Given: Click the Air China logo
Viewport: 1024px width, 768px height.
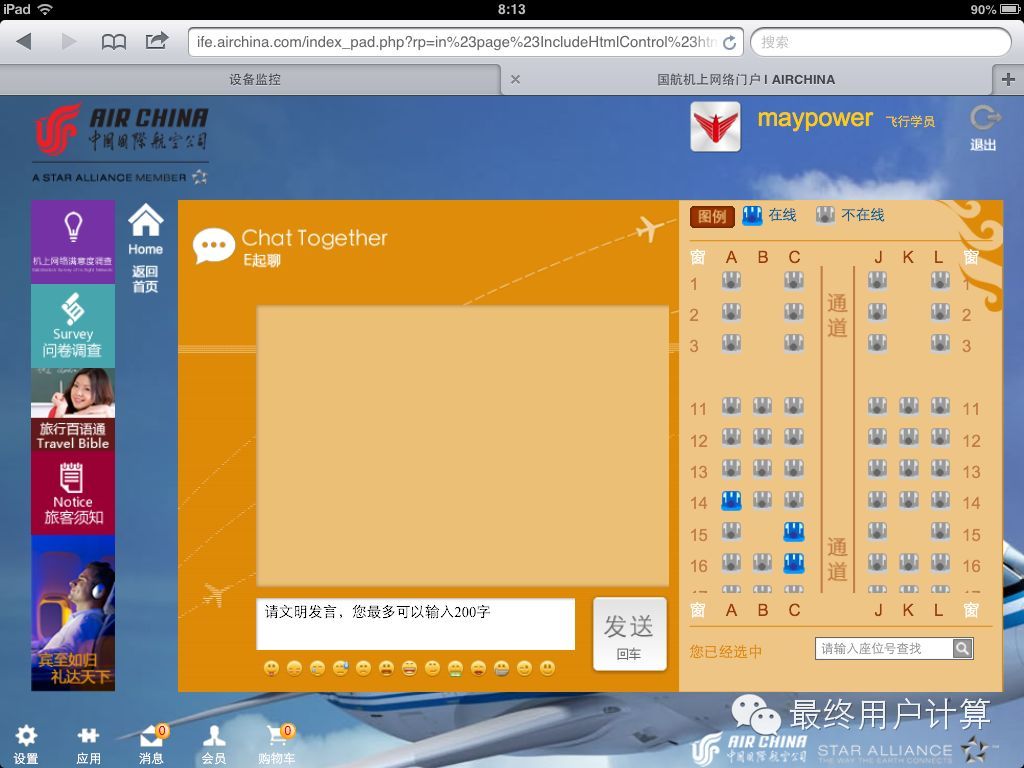Looking at the screenshot, I should click(121, 142).
